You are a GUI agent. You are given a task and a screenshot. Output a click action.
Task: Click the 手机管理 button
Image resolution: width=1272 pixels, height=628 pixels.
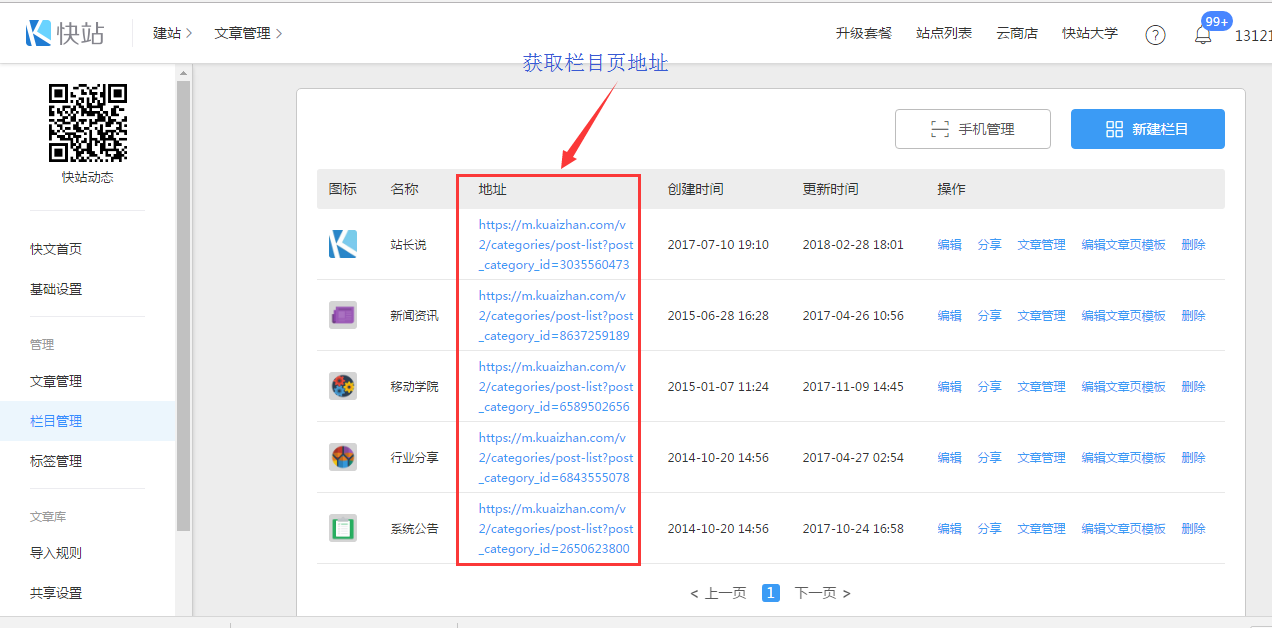(972, 129)
